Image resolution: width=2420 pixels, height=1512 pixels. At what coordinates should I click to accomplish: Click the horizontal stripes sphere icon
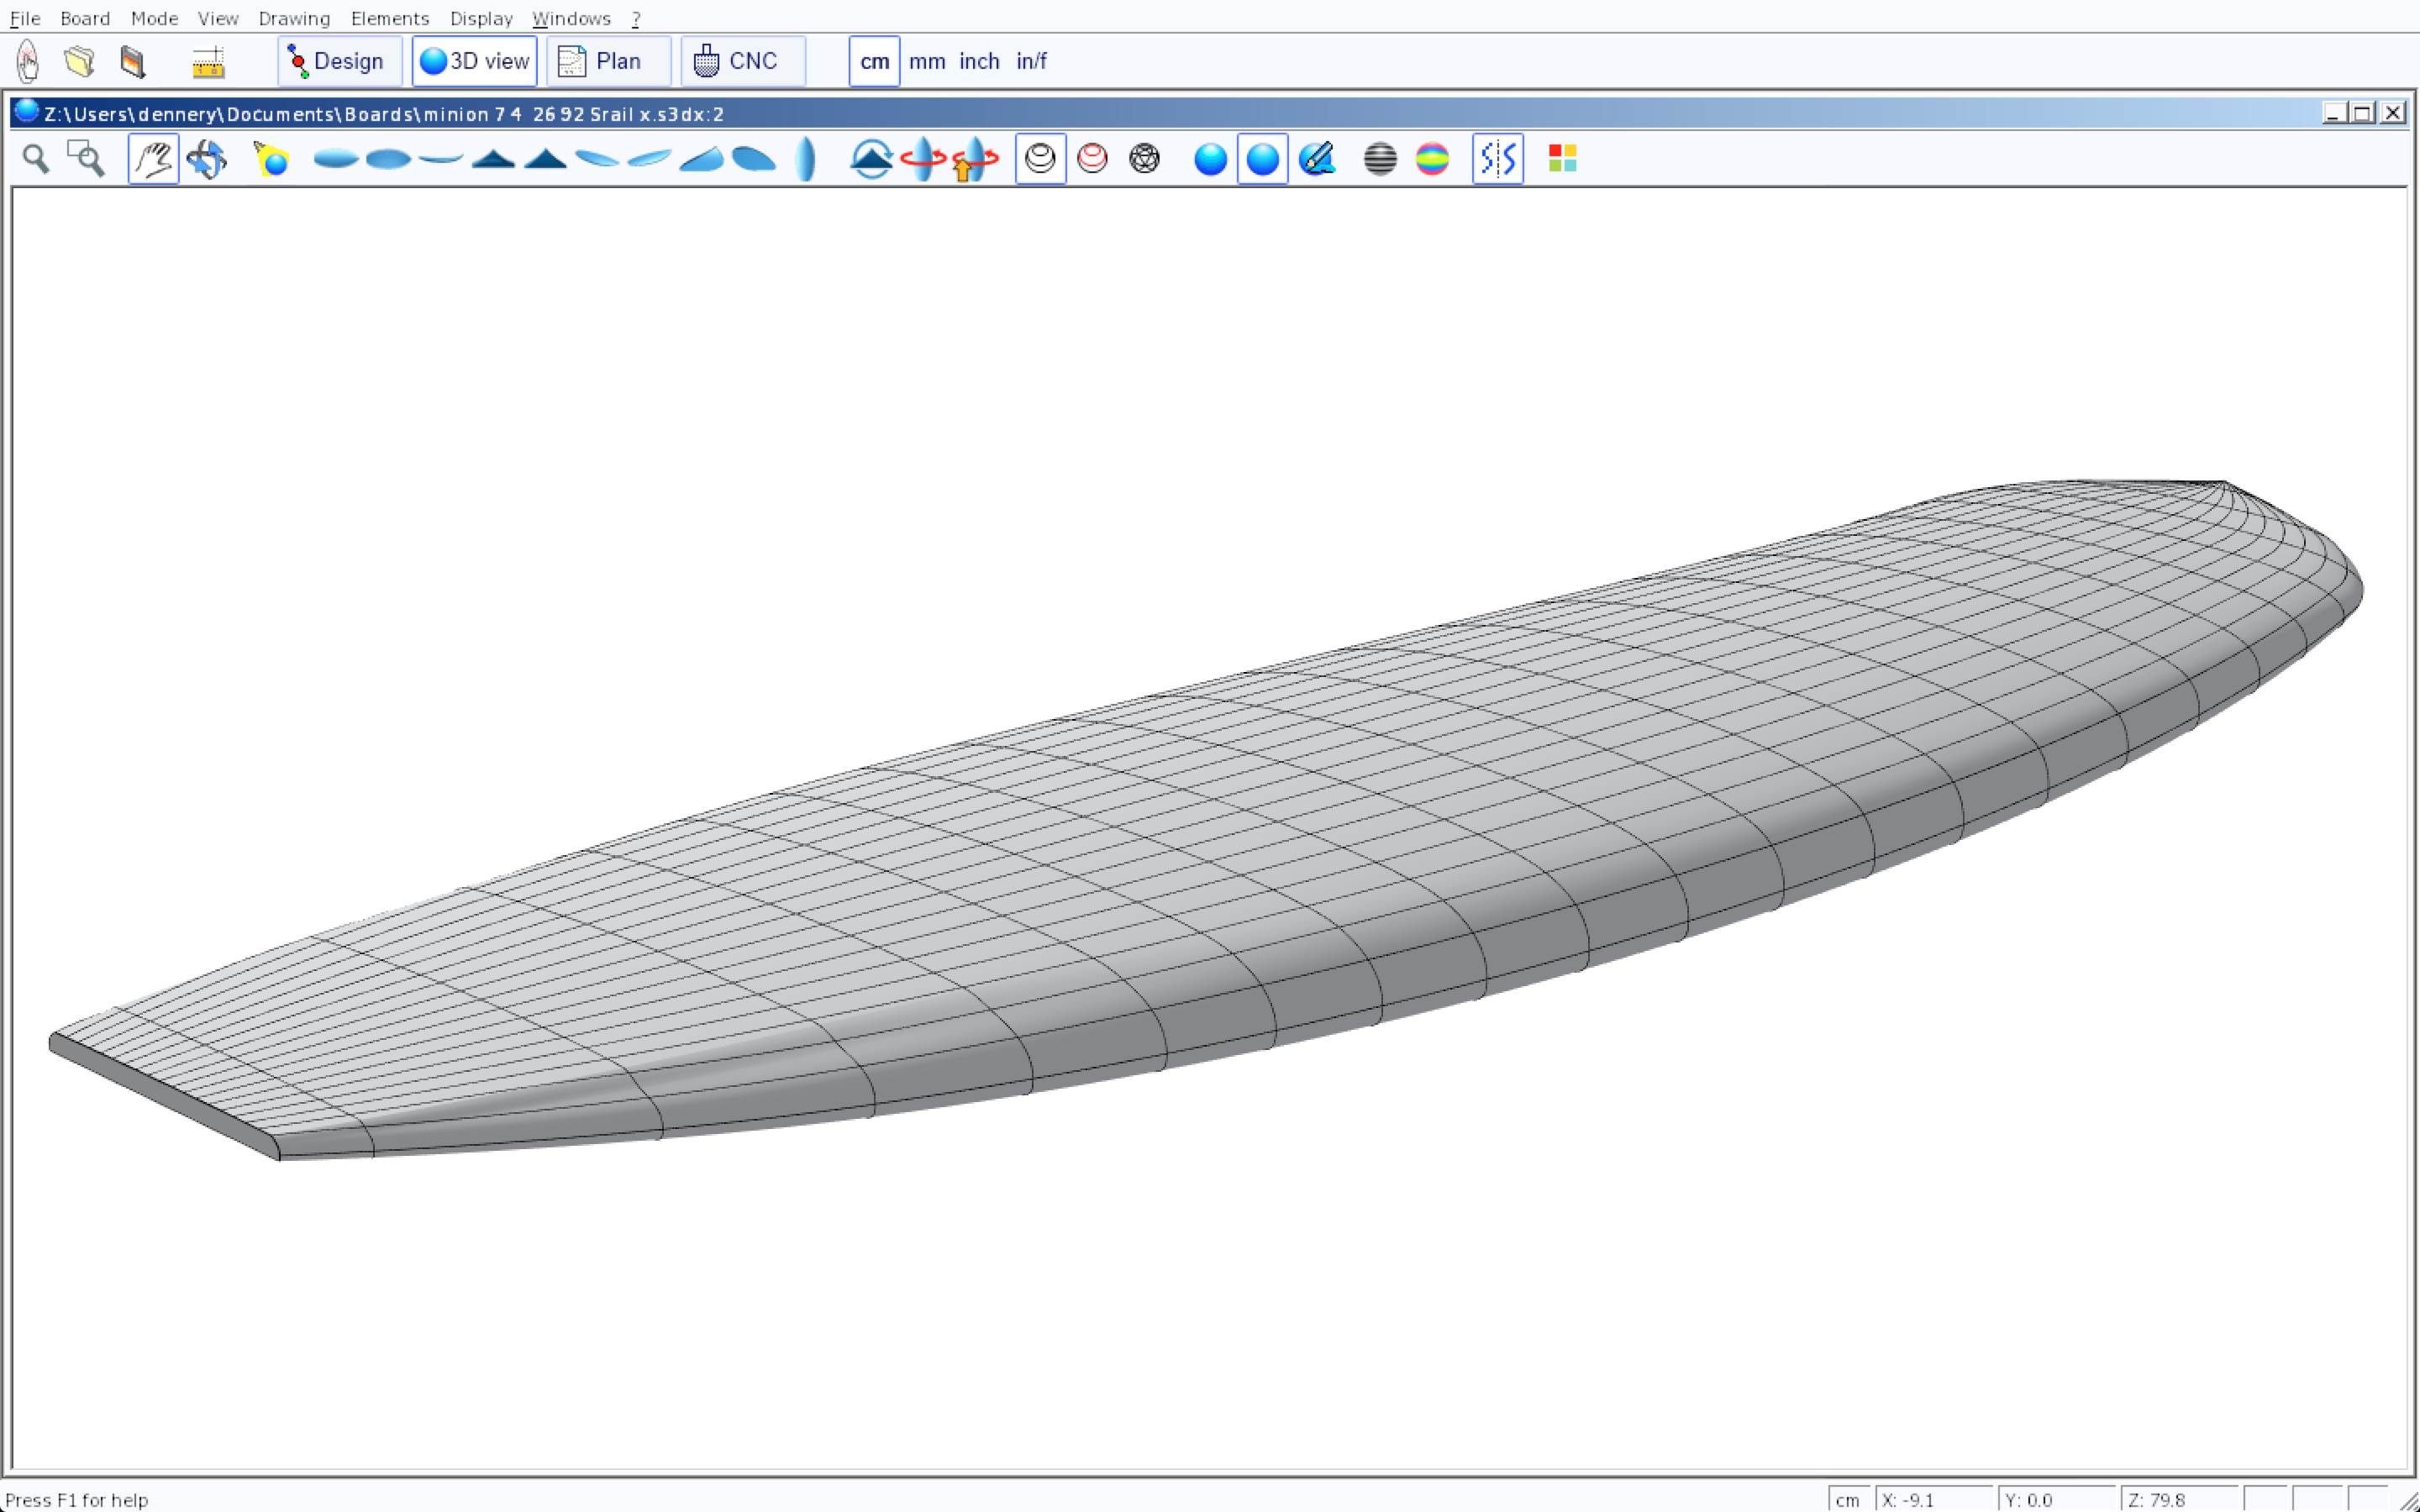tap(1380, 159)
